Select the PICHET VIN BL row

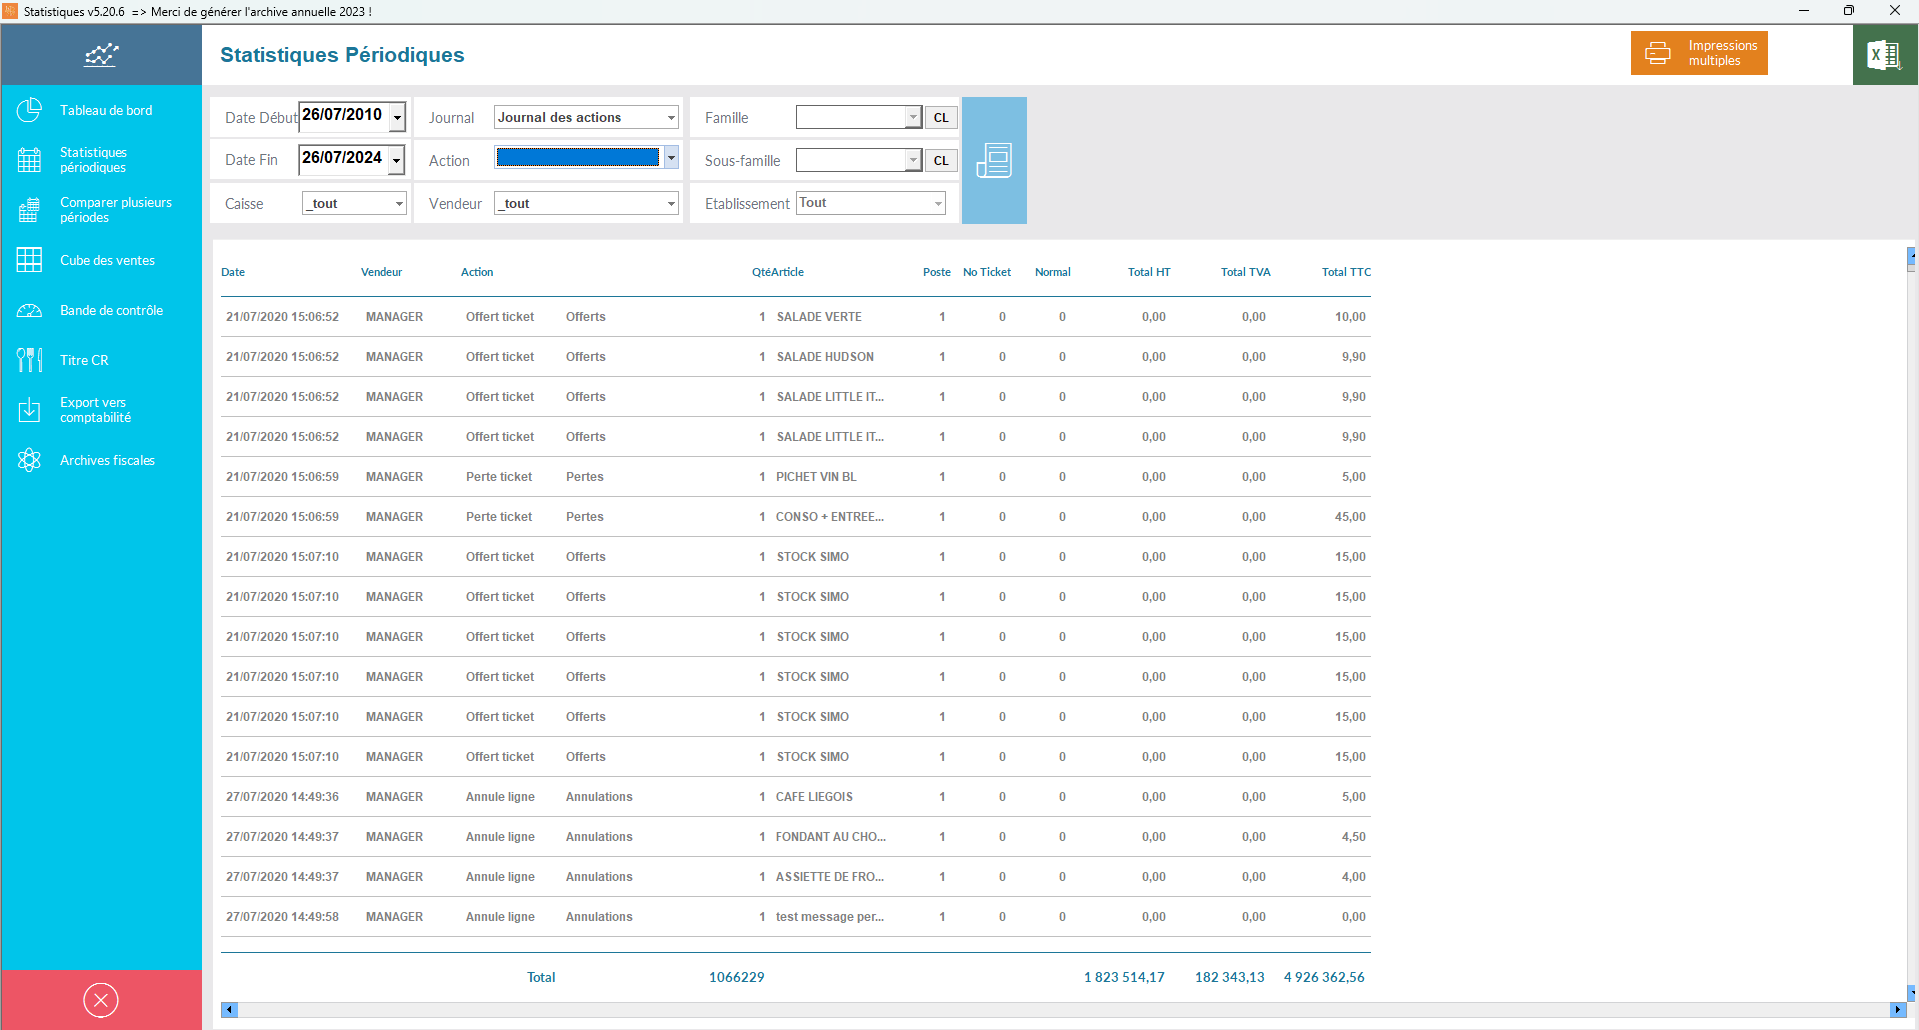point(796,477)
